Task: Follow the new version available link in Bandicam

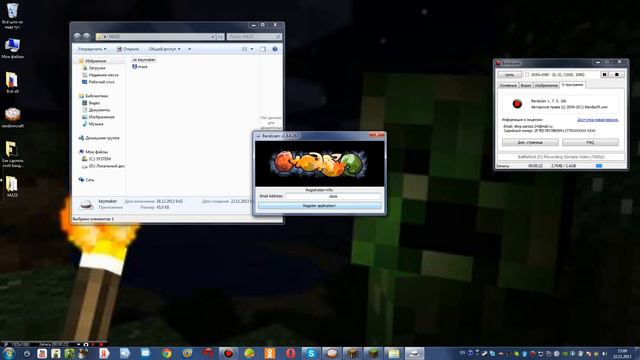Action: [598, 120]
